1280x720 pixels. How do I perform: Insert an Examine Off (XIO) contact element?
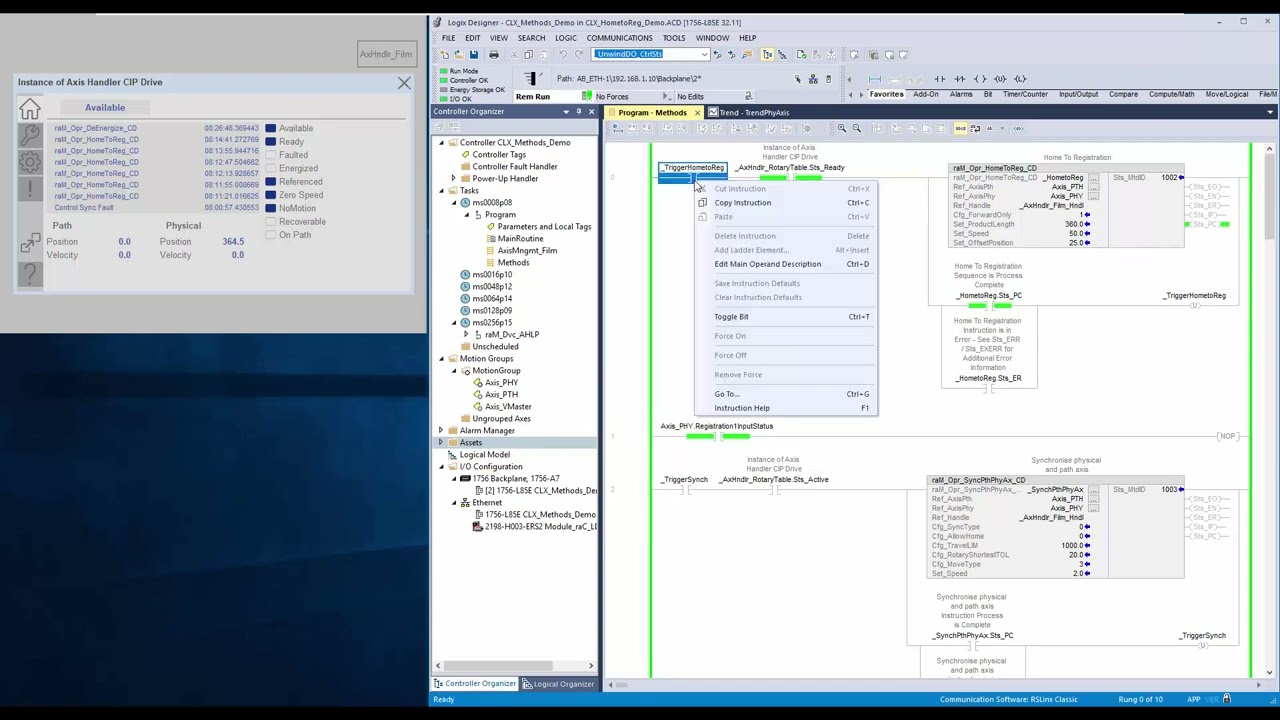pyautogui.click(x=960, y=79)
